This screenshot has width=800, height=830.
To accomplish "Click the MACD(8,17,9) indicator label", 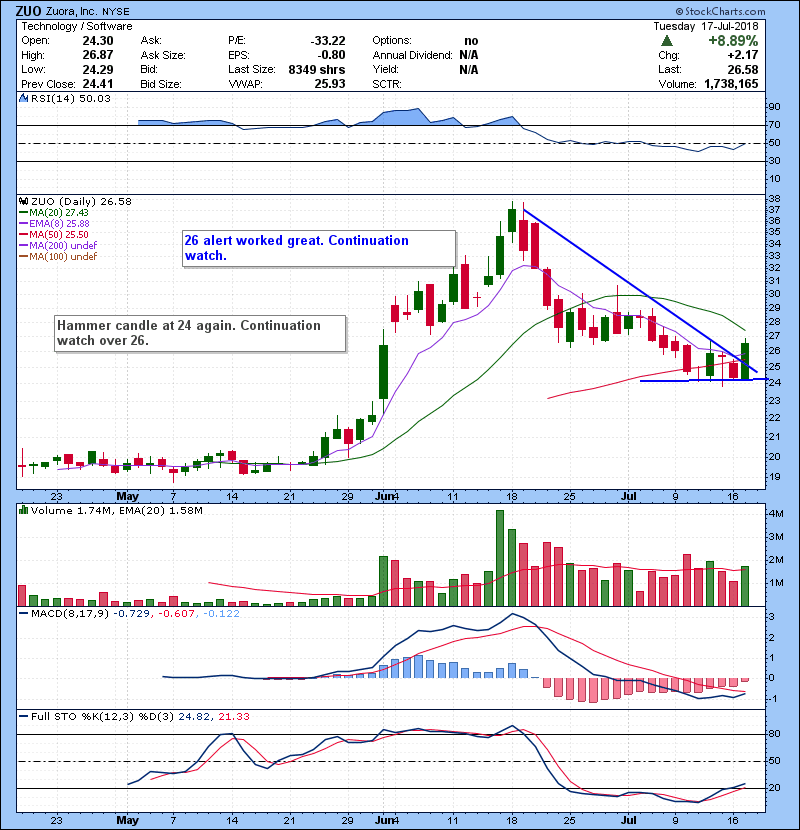I will (71, 614).
